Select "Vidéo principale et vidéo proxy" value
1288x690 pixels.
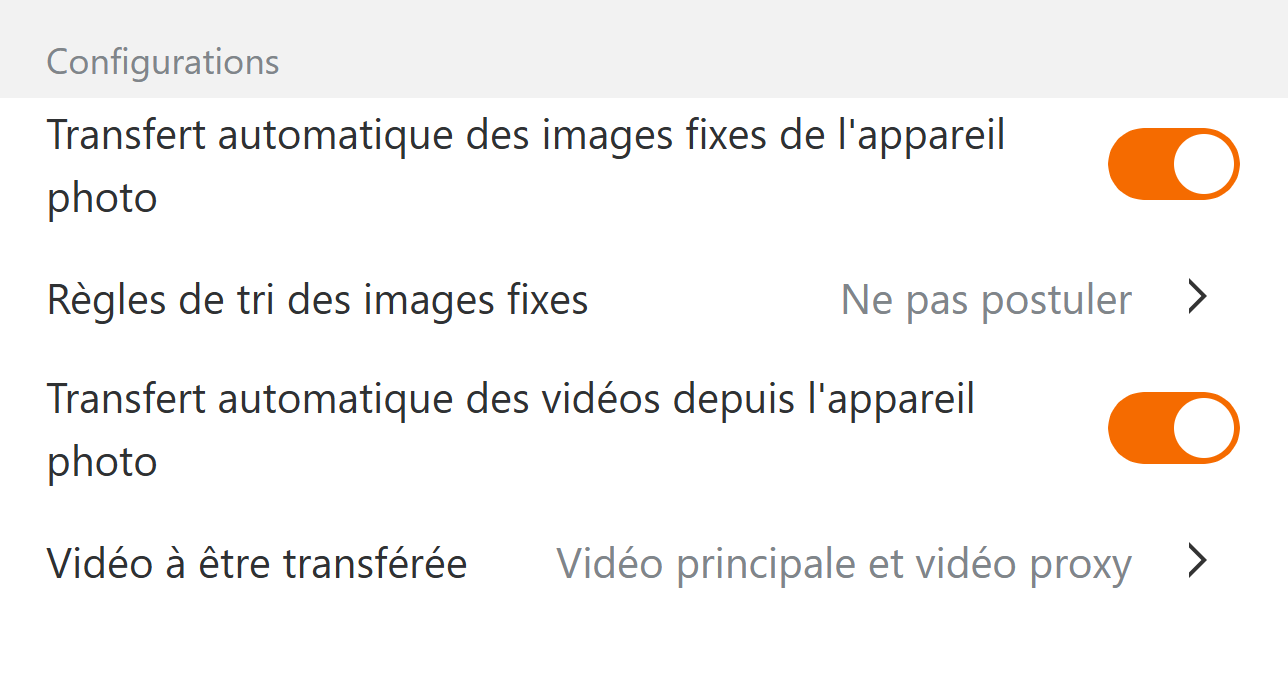coord(843,564)
